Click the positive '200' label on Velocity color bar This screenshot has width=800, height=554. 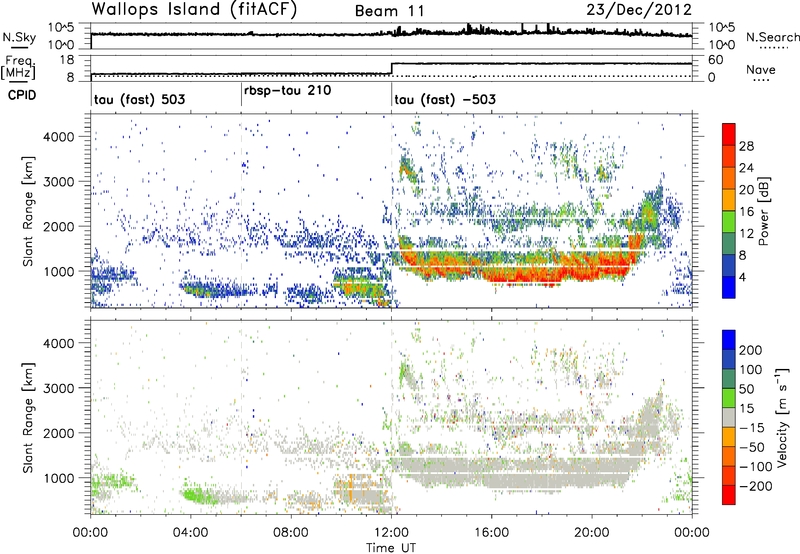pos(751,350)
